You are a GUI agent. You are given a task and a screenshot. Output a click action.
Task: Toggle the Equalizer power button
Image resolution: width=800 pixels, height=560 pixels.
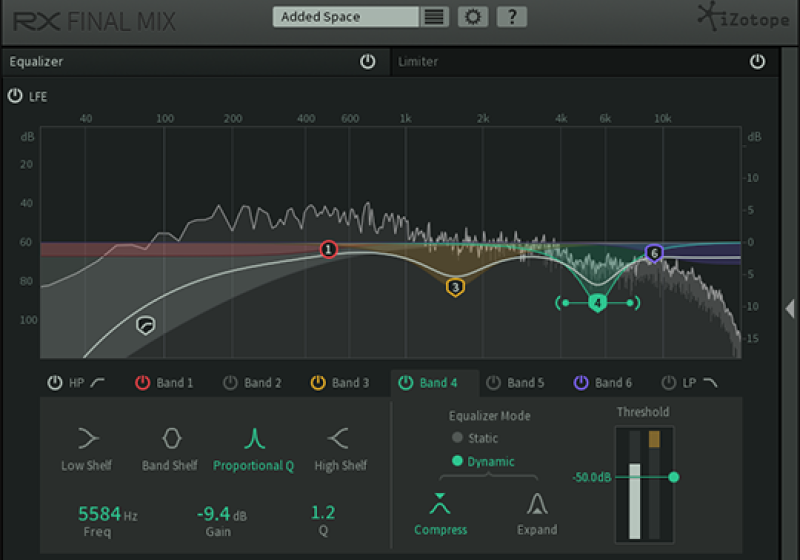(x=368, y=62)
